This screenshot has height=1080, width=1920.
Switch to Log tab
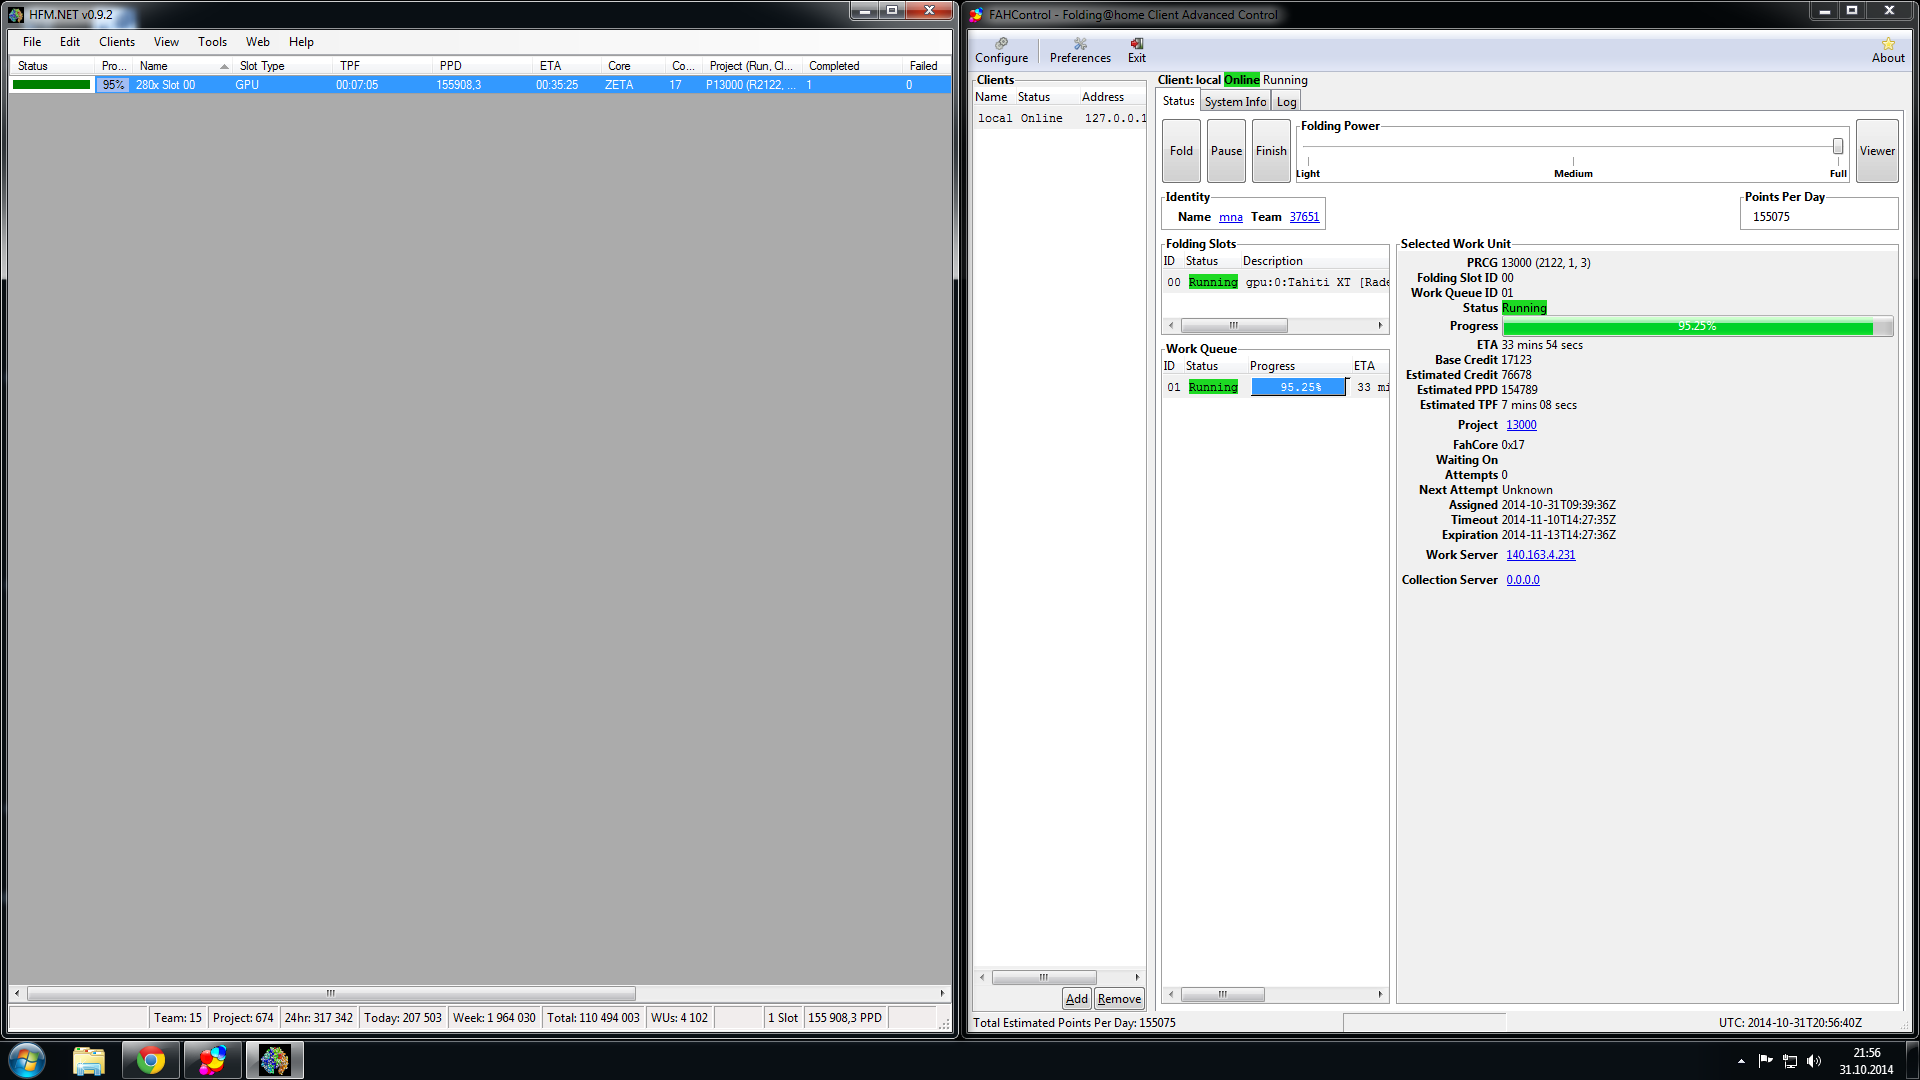pos(1286,102)
